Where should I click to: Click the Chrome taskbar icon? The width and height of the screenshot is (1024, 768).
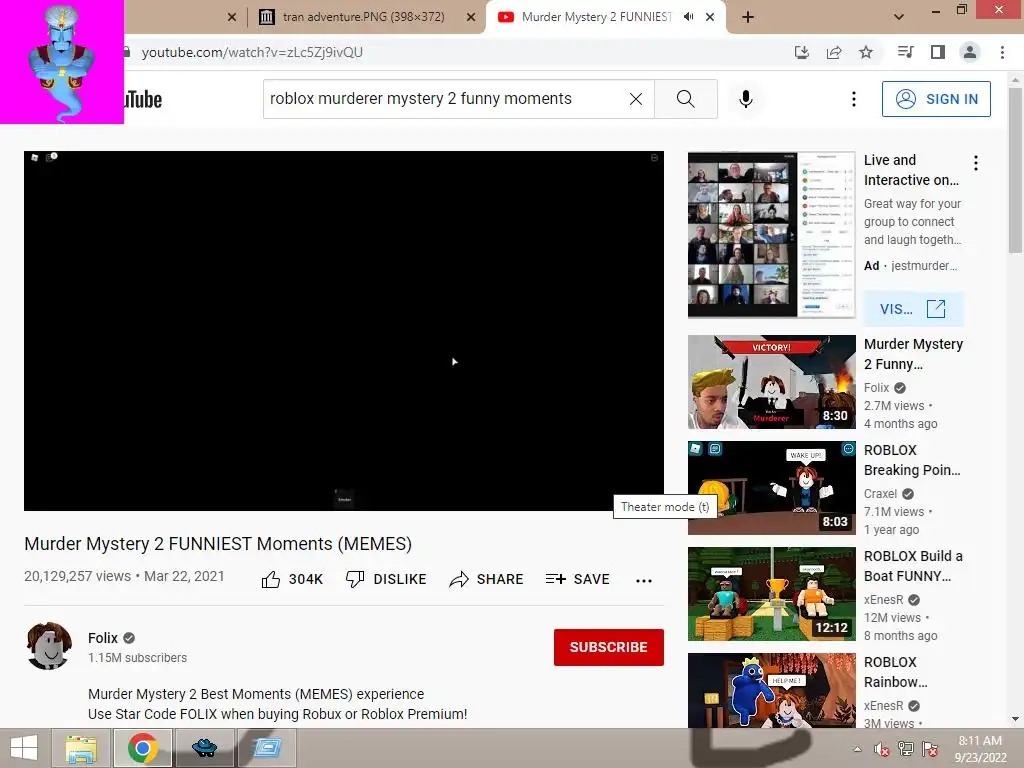[142, 748]
